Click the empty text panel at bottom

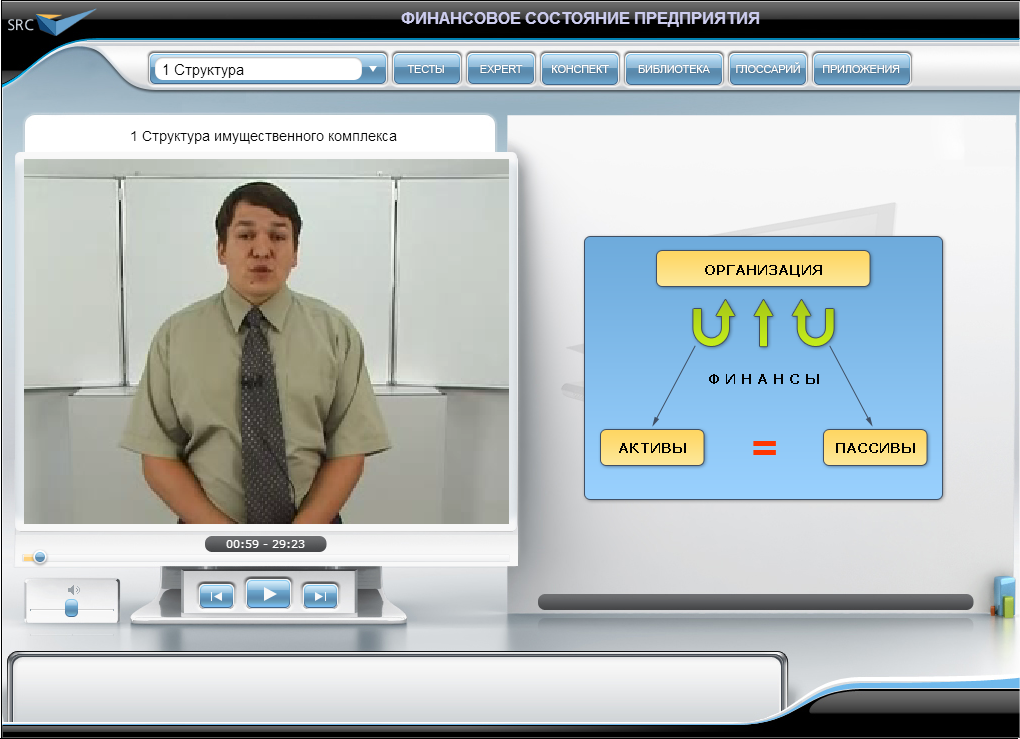(x=396, y=690)
